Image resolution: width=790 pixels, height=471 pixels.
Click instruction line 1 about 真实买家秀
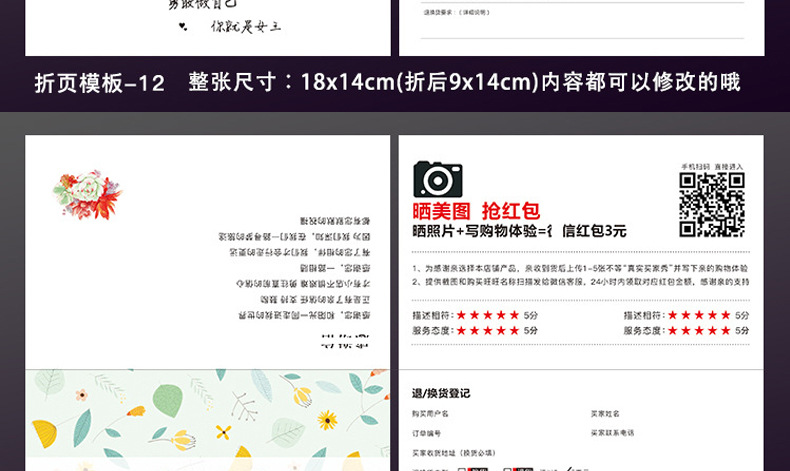click(580, 268)
